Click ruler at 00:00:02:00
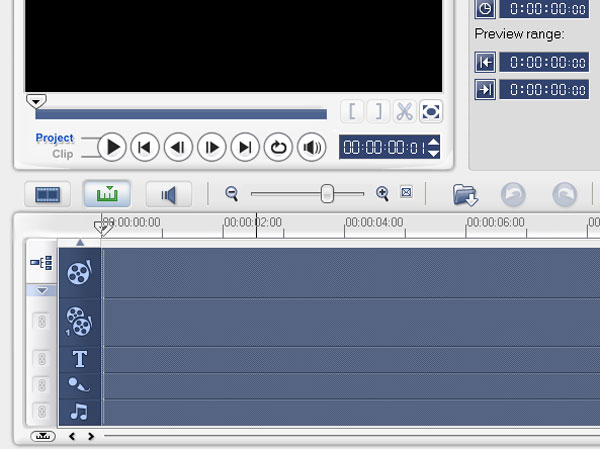 [253, 222]
